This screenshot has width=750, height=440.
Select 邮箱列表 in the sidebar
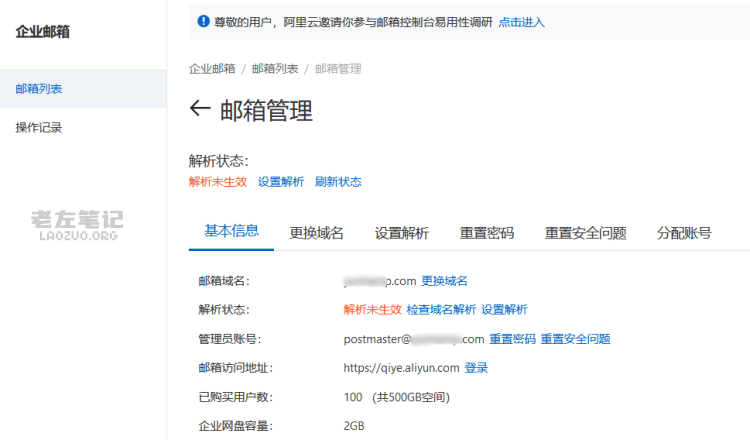point(39,88)
